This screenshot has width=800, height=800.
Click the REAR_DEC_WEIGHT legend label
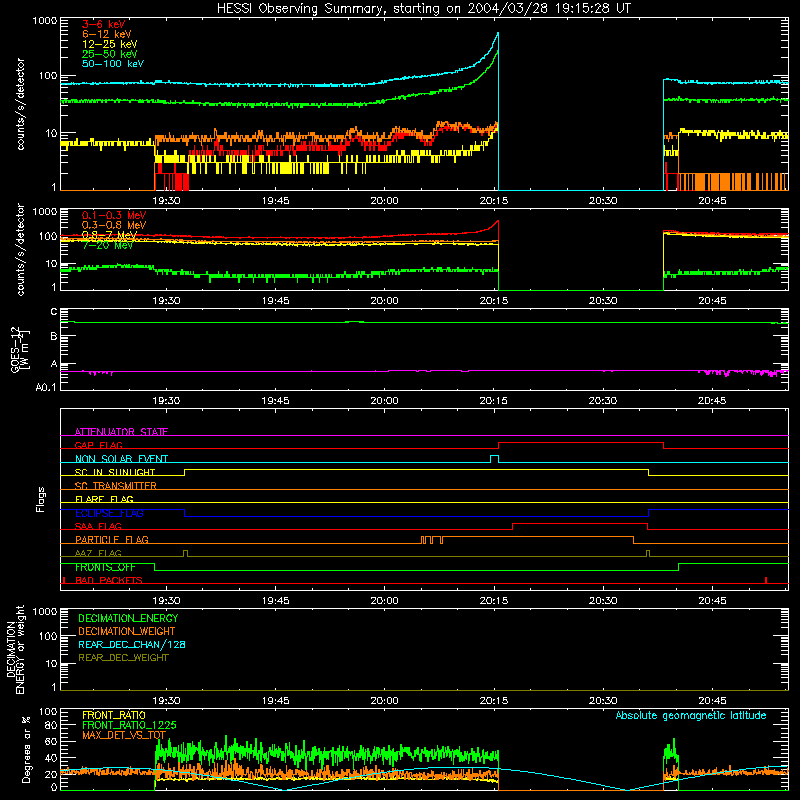pos(123,658)
